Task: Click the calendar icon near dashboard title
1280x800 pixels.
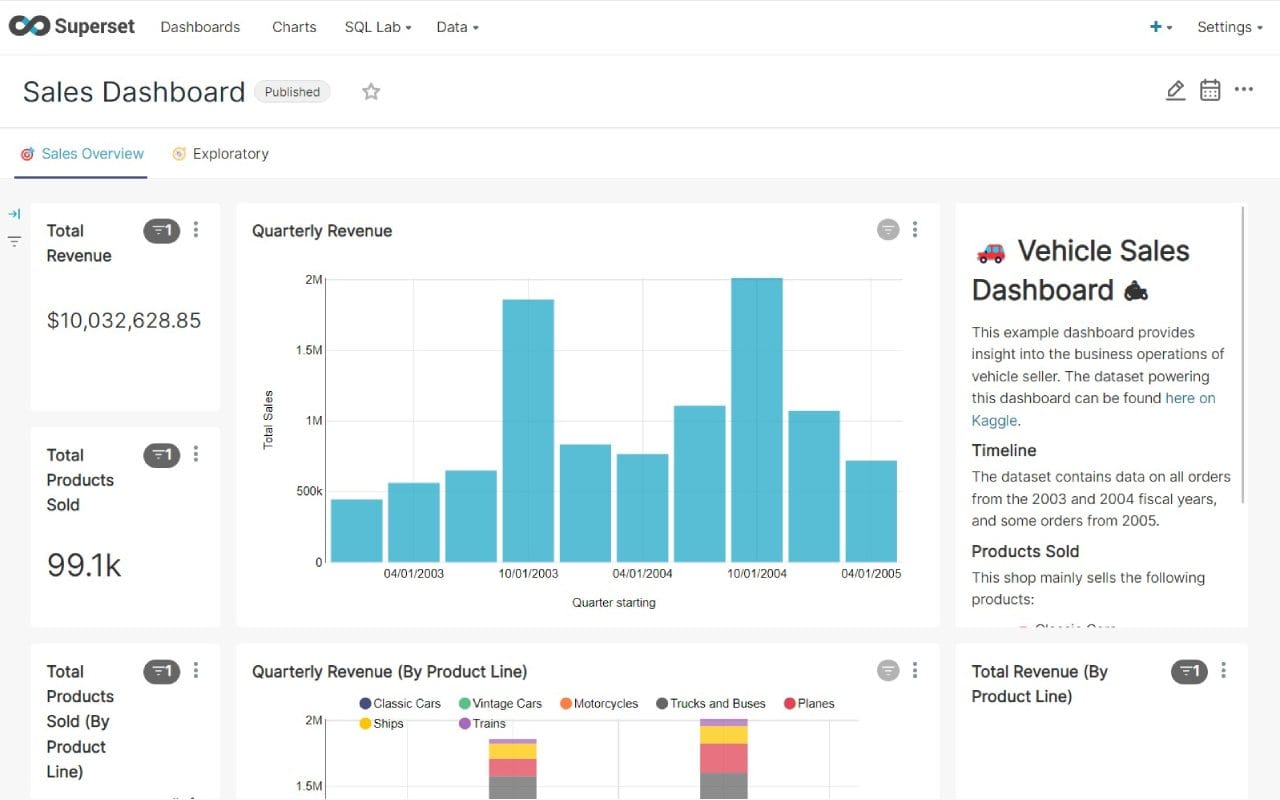Action: pyautogui.click(x=1210, y=90)
